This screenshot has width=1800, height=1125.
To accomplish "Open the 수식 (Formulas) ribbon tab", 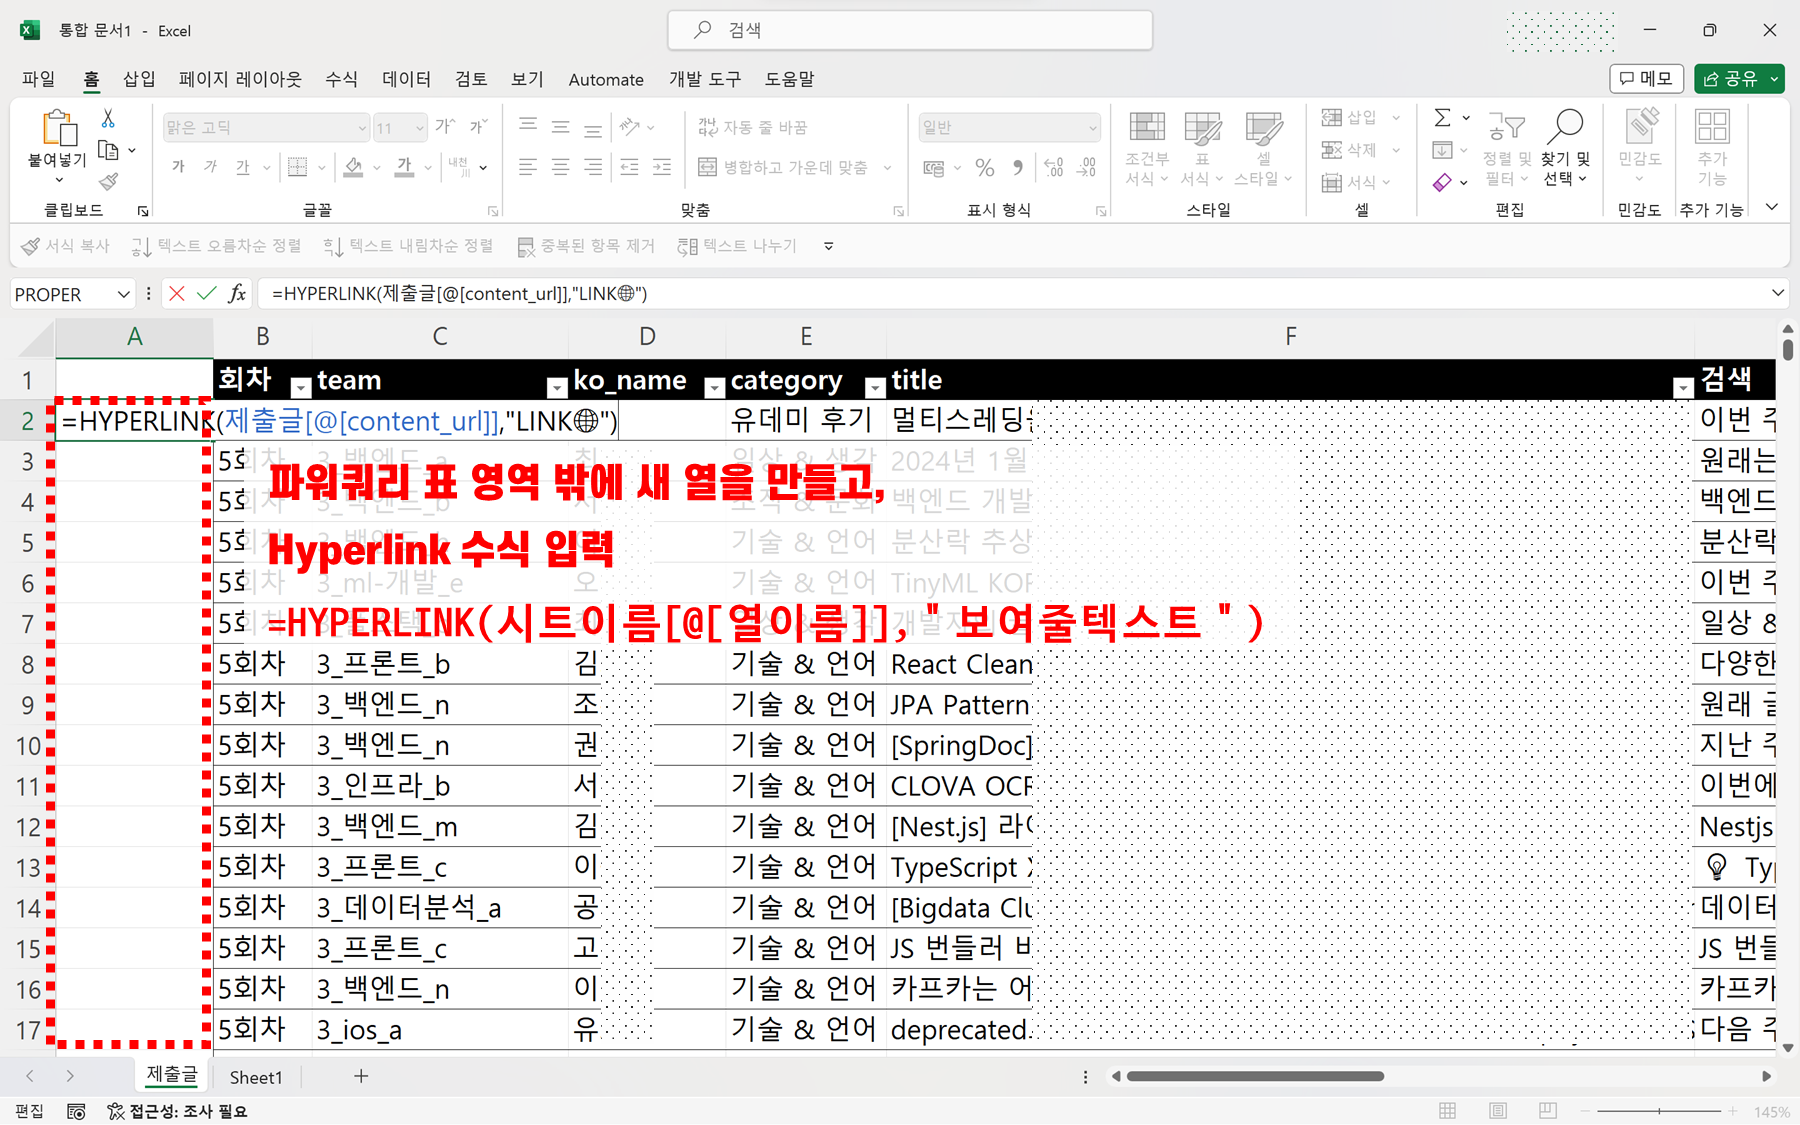I will tap(341, 79).
